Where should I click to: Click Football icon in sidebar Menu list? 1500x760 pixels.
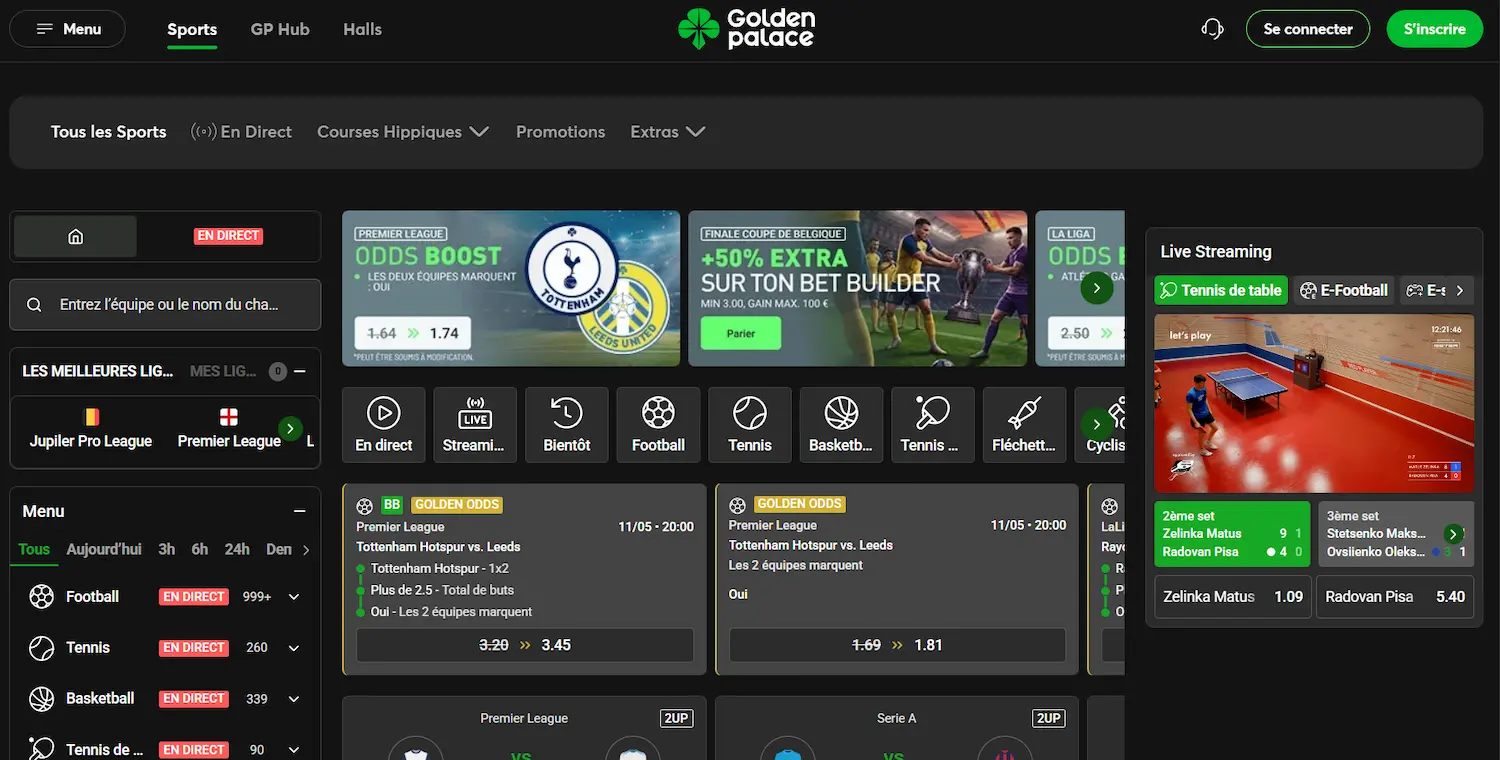tap(42, 597)
